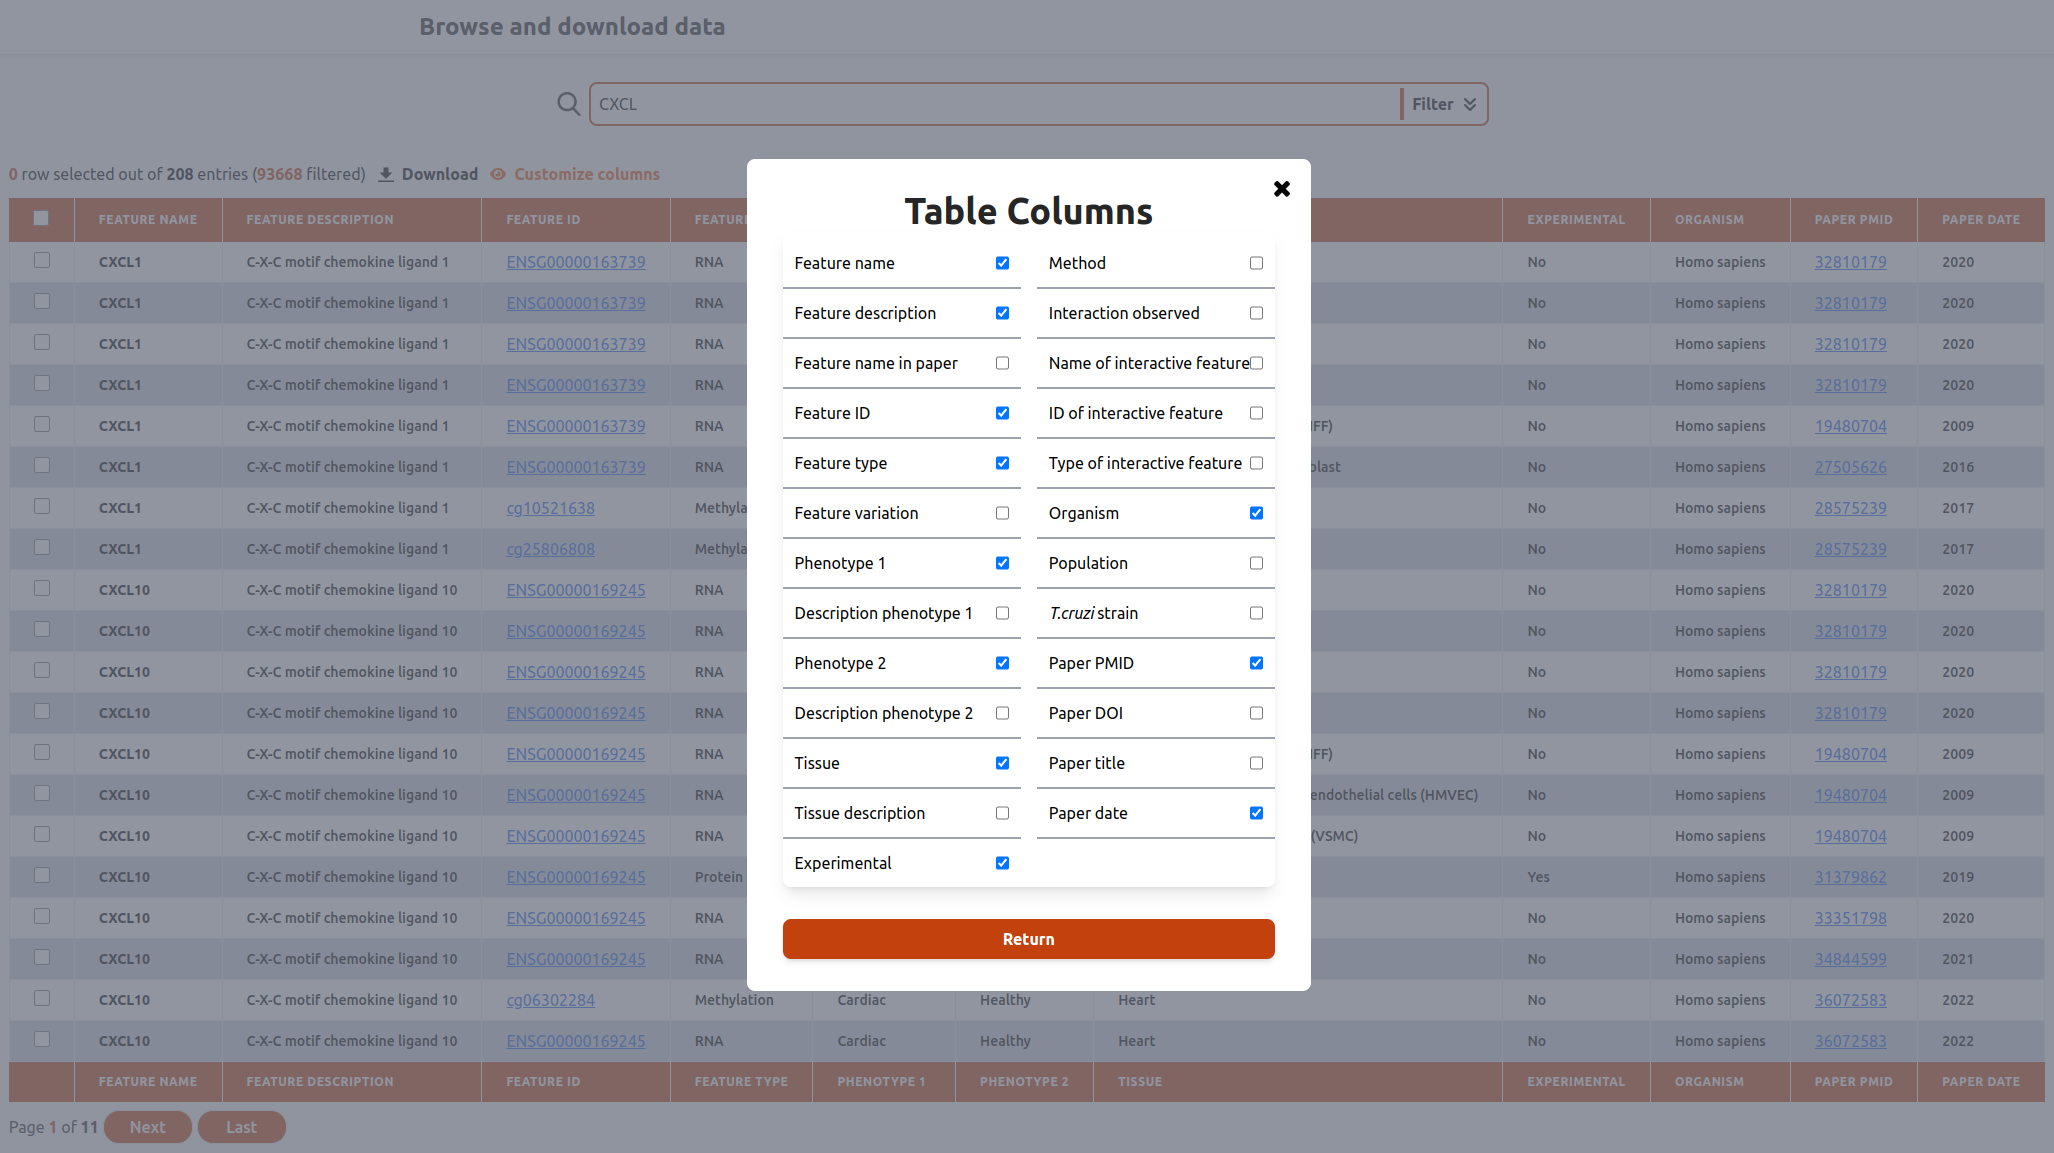Screen dimensions: 2054x1153
Task: Uncheck the Phenotype 2 column
Action: 1002,663
